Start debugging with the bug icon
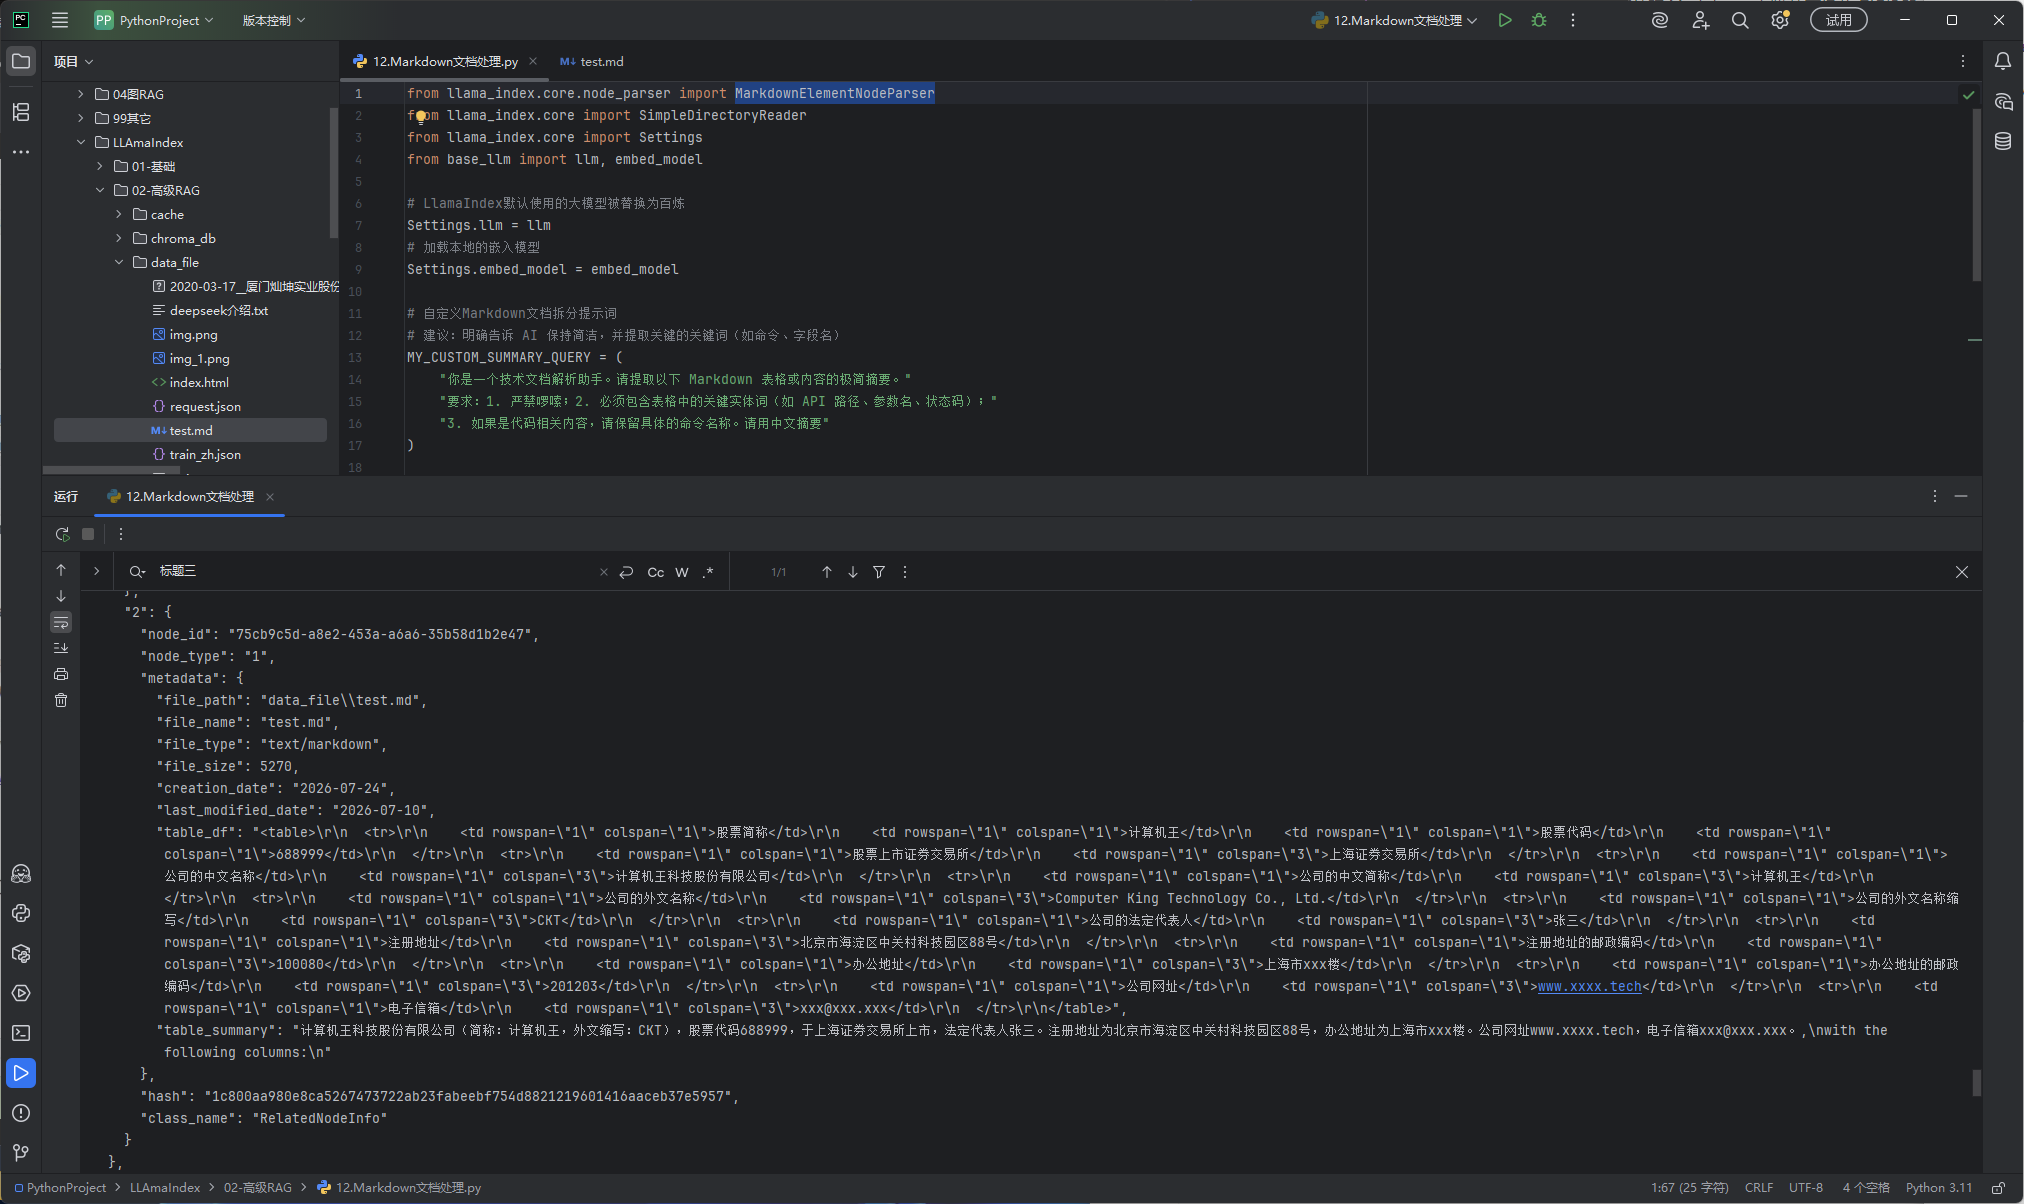This screenshot has width=2024, height=1204. [1539, 20]
